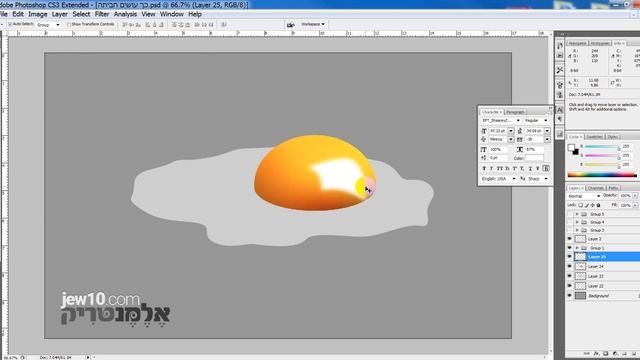Click the horizontal scale field

click(534, 149)
